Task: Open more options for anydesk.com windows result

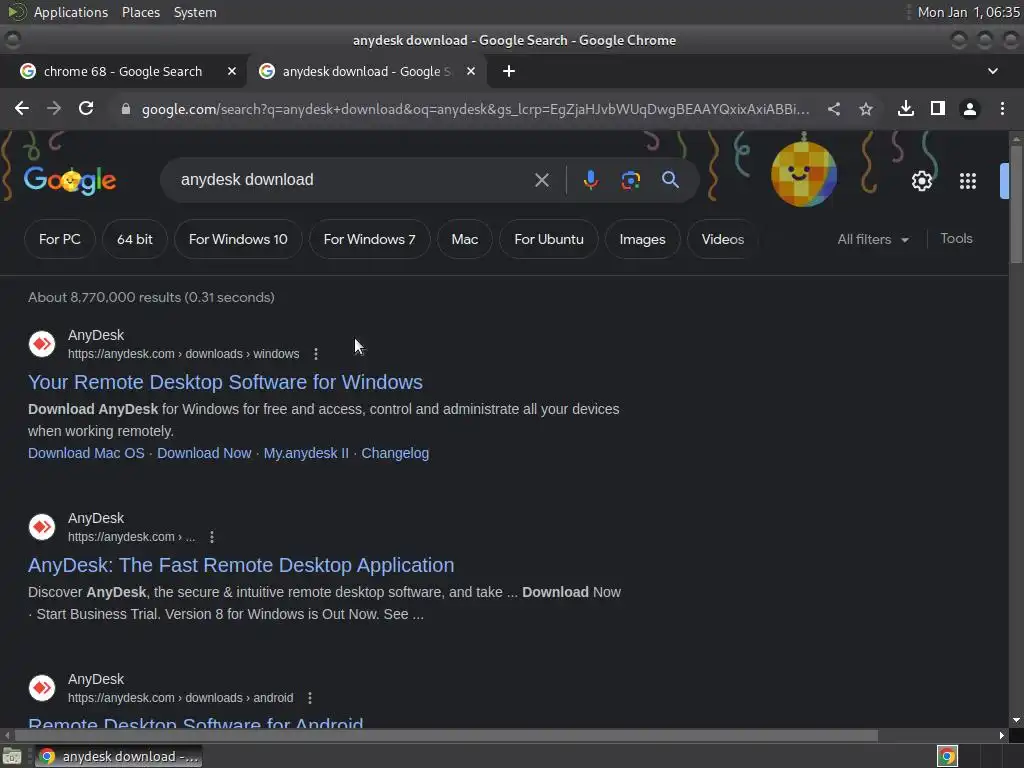Action: [x=316, y=354]
